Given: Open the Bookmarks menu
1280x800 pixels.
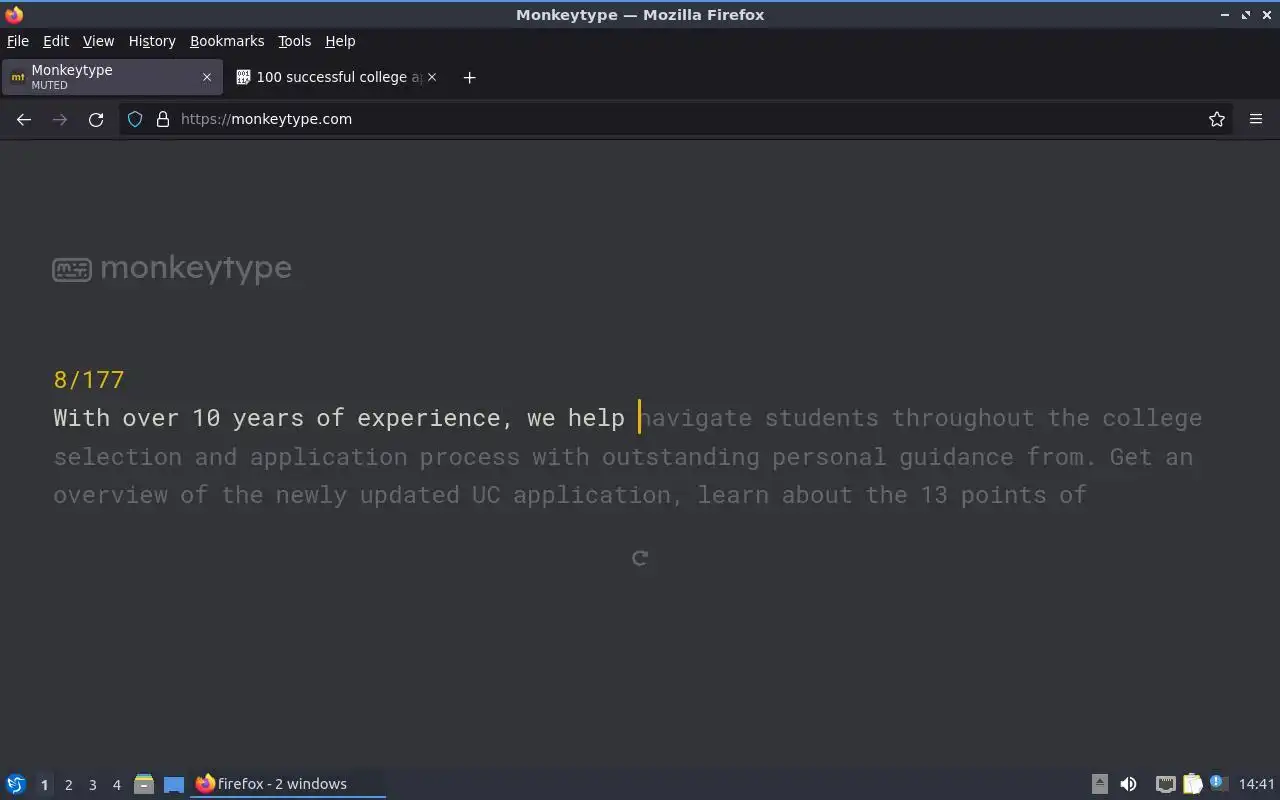Looking at the screenshot, I should tap(227, 41).
